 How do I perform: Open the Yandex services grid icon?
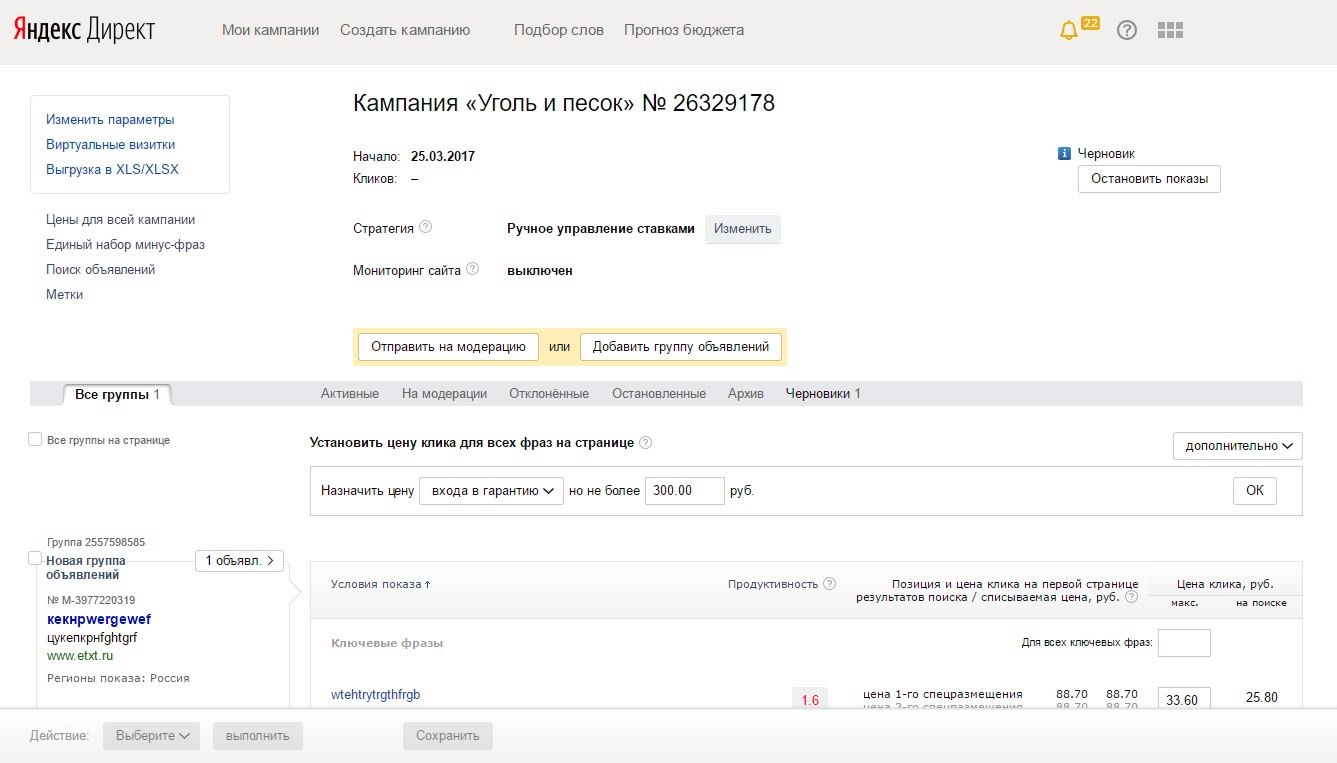point(1170,30)
